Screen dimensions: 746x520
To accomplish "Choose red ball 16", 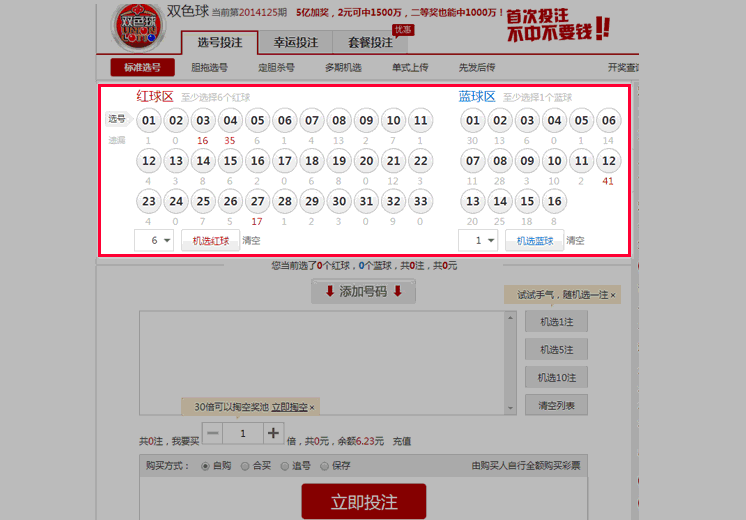I will [257, 161].
